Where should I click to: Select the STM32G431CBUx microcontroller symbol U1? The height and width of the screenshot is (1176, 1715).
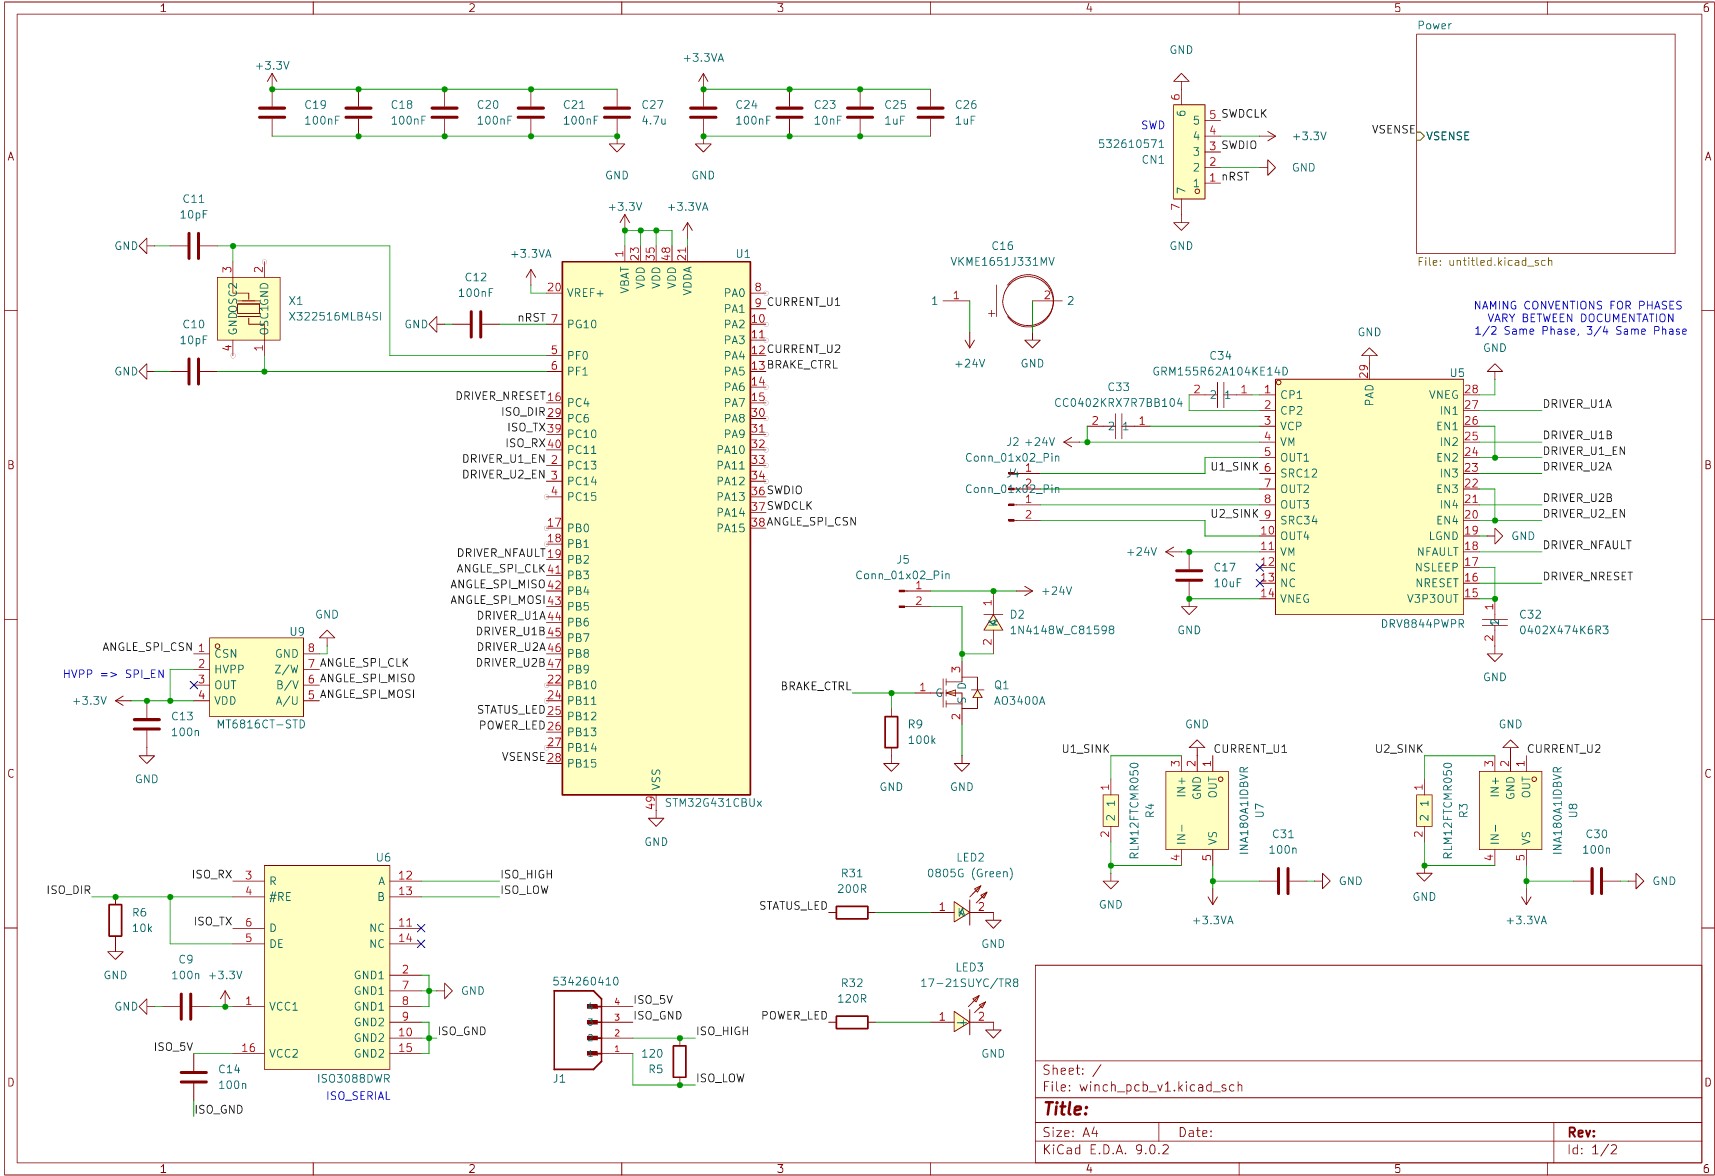[x=655, y=528]
